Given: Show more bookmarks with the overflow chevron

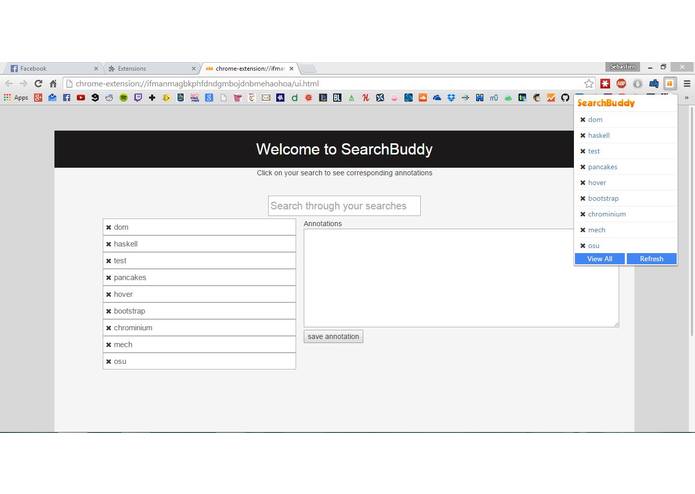Looking at the screenshot, I should pos(687,98).
